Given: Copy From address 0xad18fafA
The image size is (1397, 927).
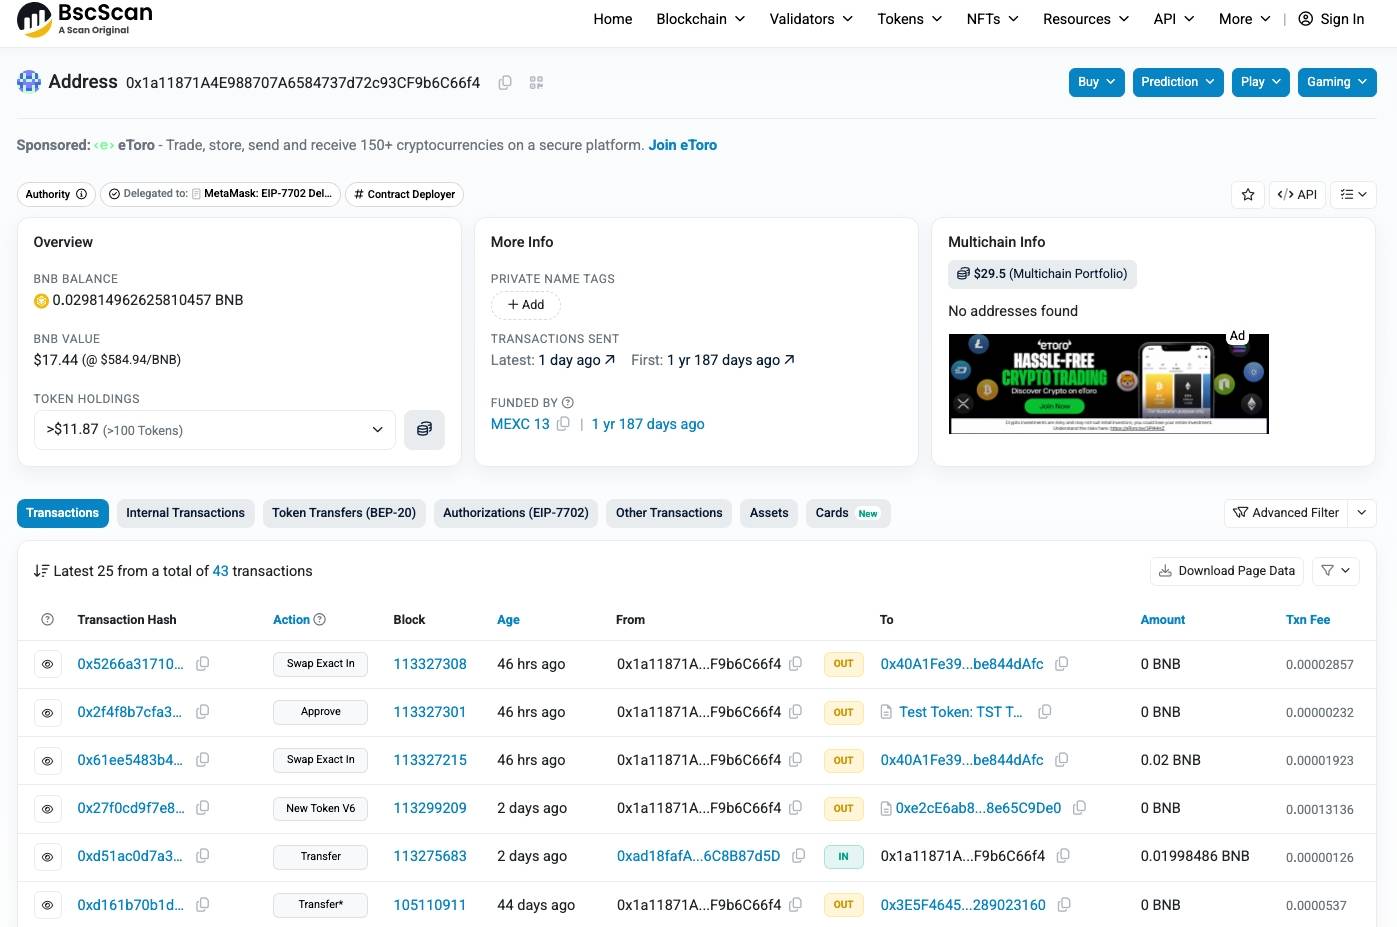Looking at the screenshot, I should [x=798, y=855].
